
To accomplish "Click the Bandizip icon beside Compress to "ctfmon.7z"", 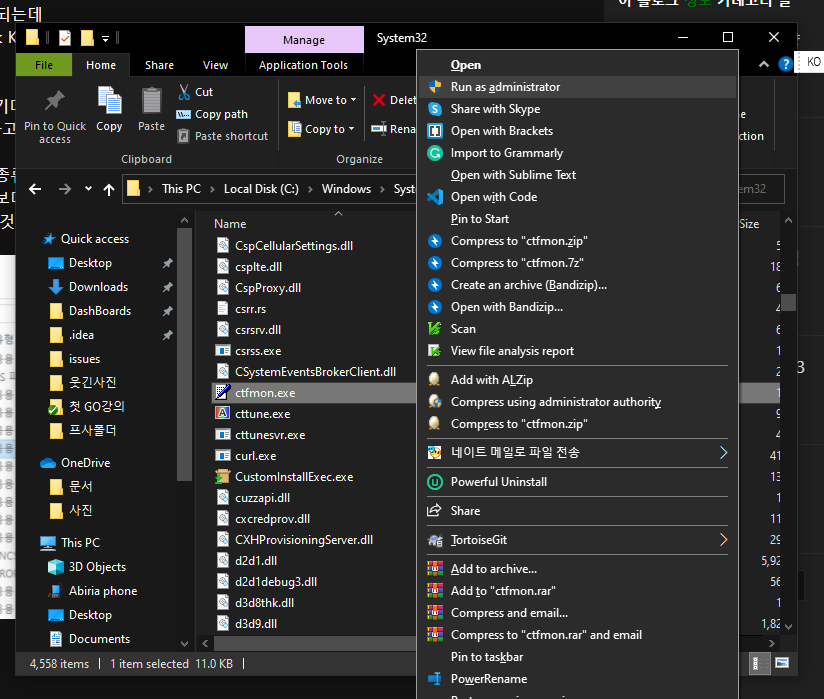I will click(435, 263).
